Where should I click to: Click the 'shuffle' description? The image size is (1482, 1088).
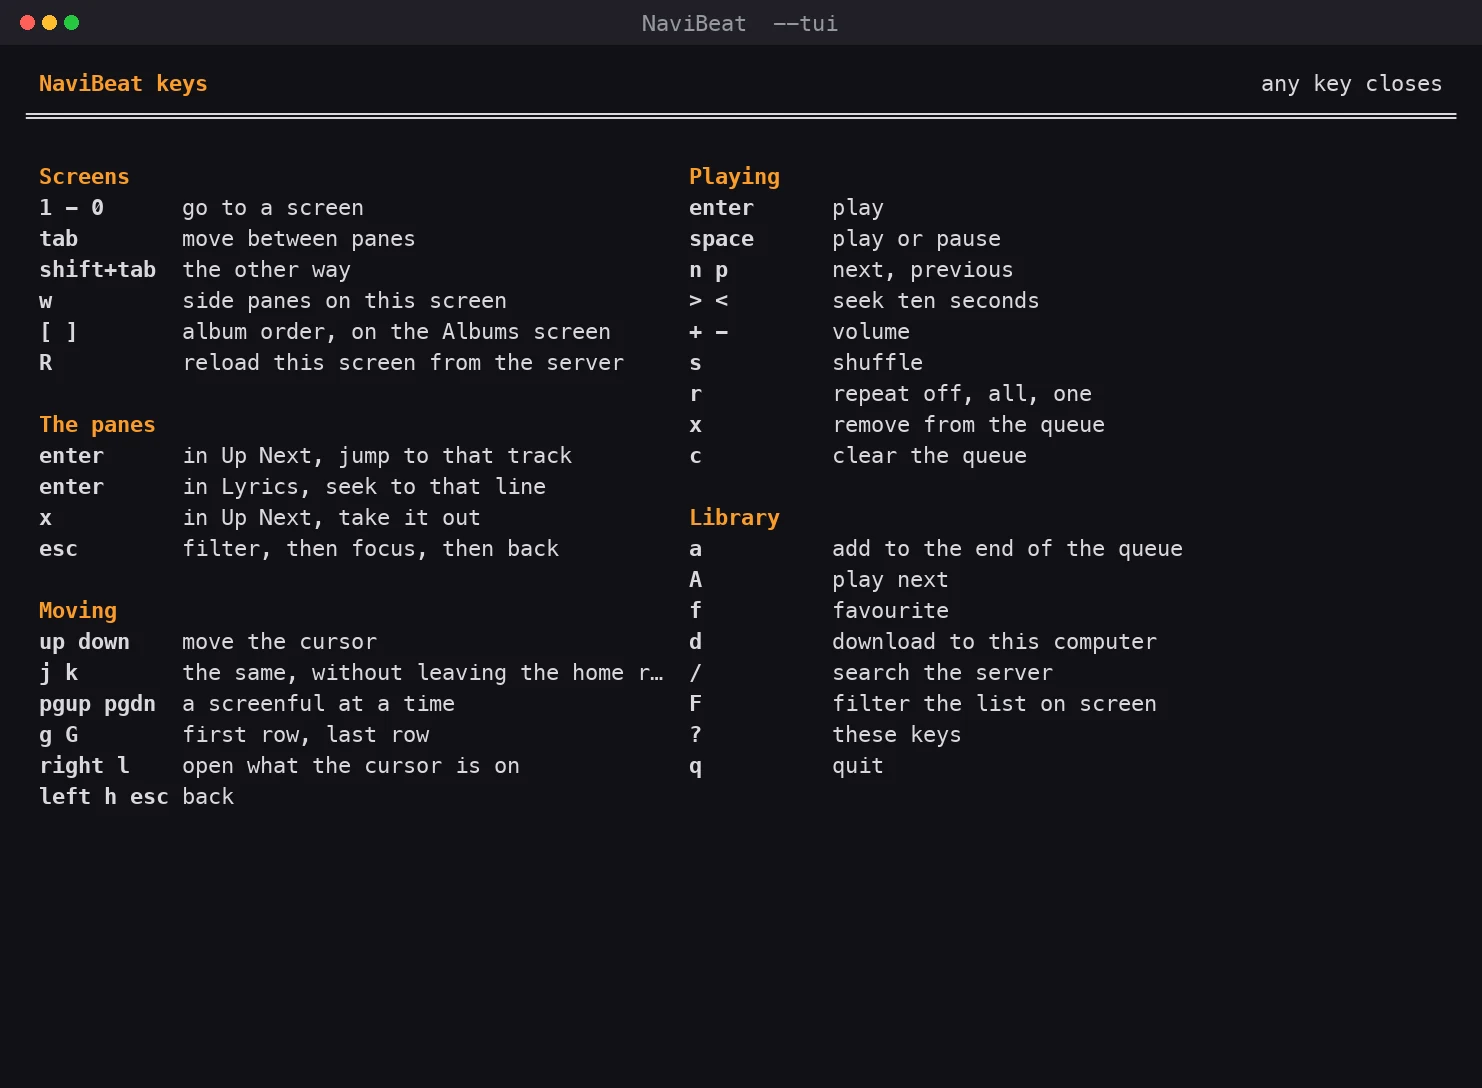877,363
